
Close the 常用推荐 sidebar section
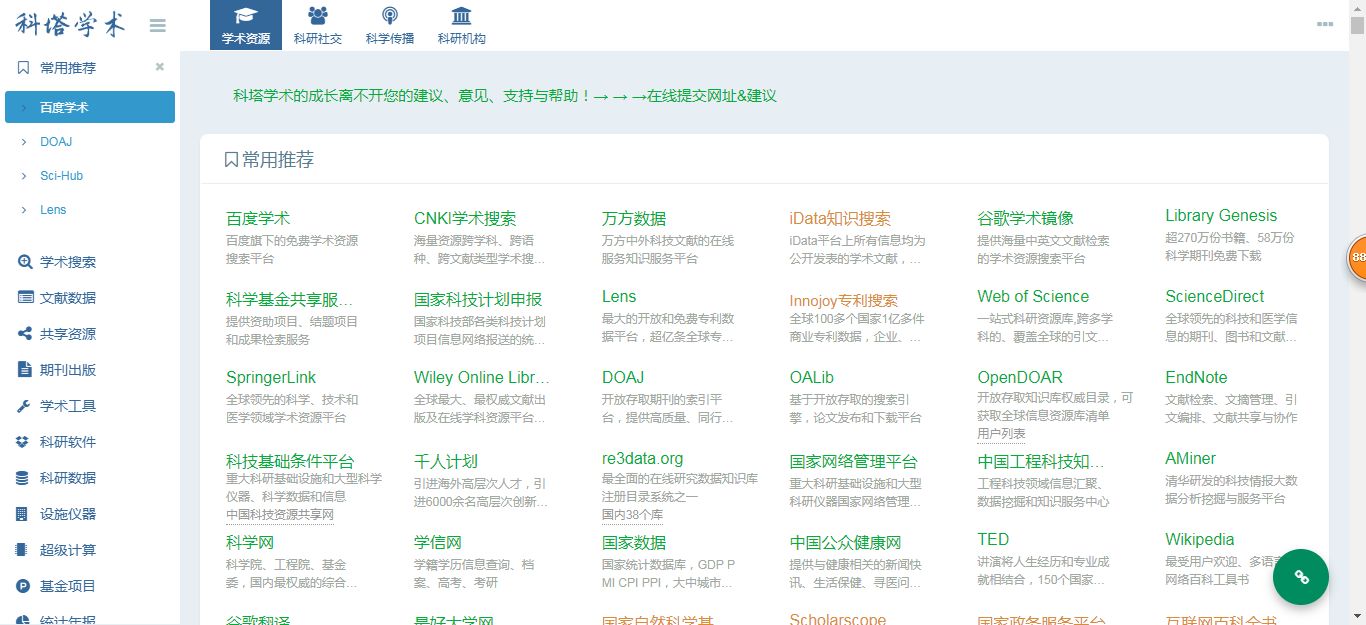[159, 67]
